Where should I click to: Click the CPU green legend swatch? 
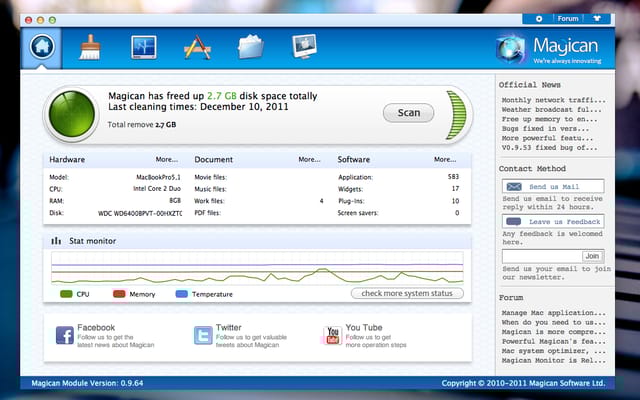click(x=66, y=294)
